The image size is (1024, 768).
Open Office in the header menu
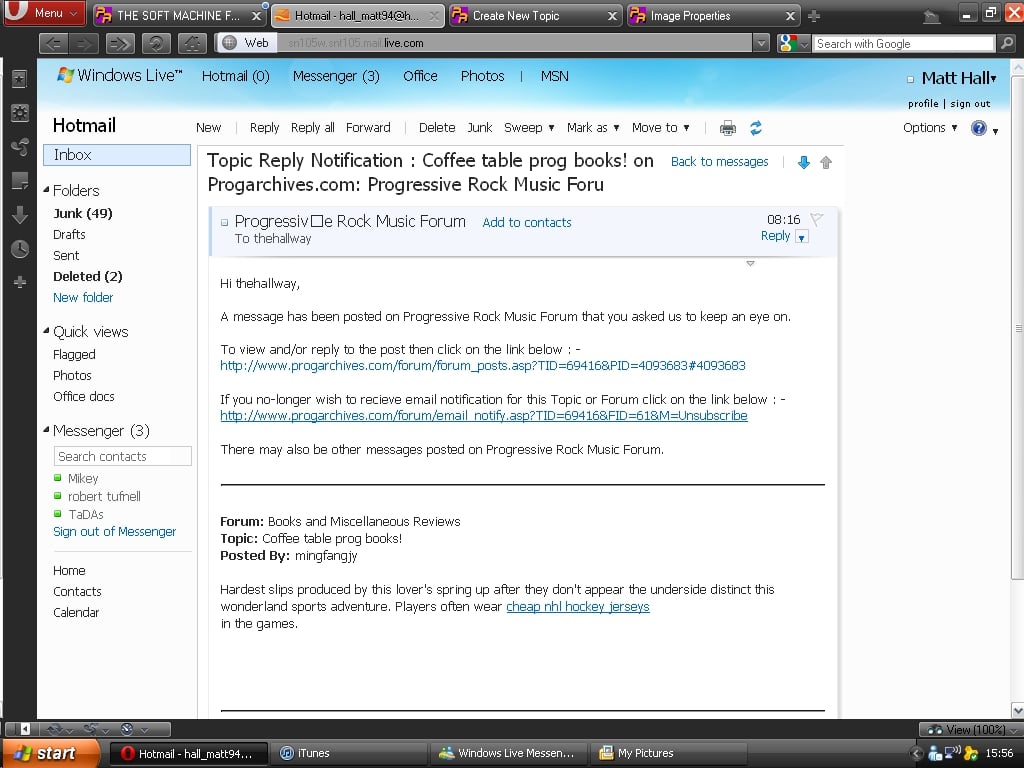coord(420,76)
